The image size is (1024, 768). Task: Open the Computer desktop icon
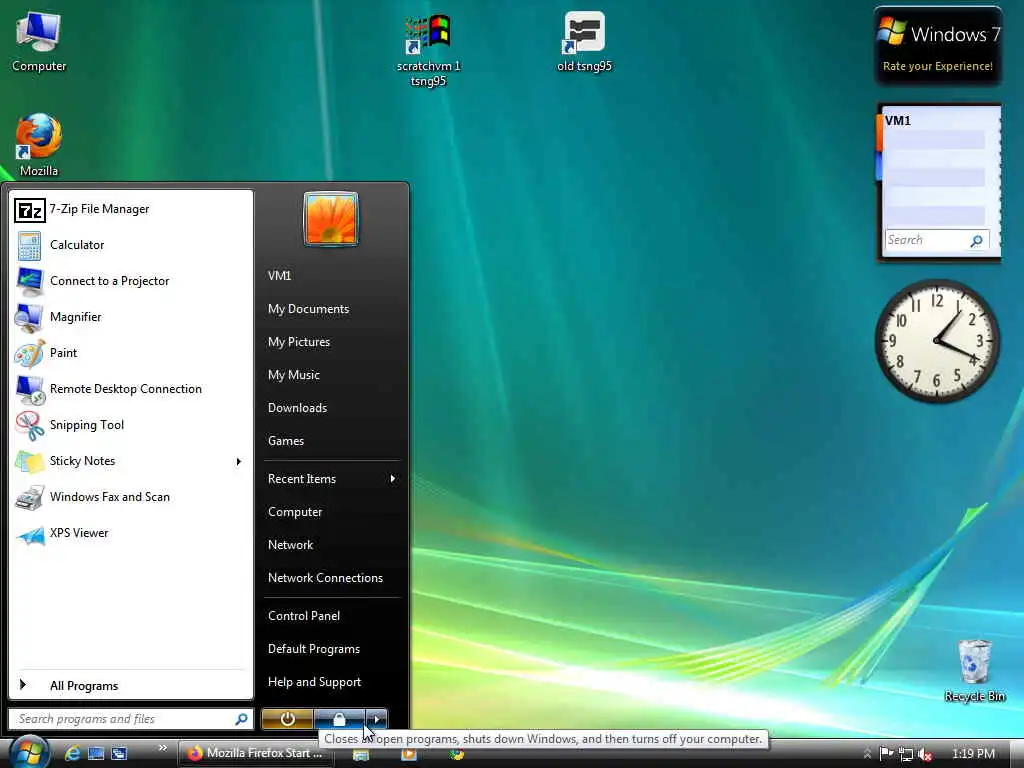39,42
